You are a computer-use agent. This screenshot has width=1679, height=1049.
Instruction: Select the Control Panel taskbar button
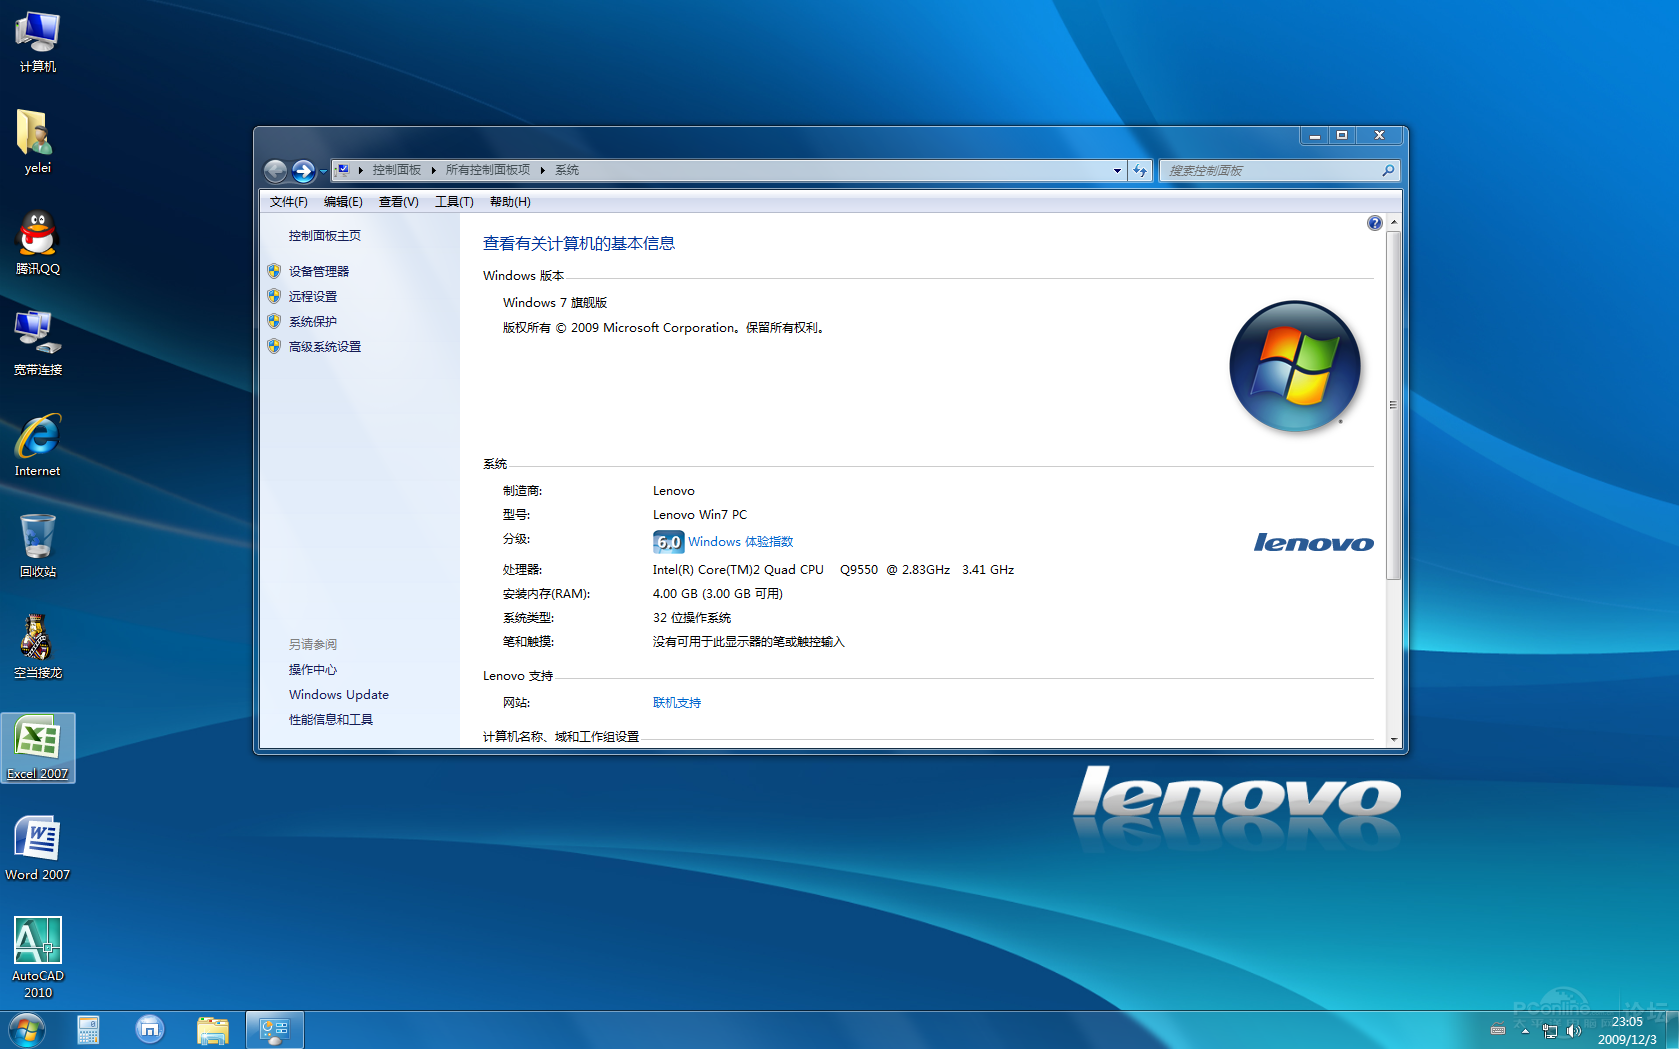pyautogui.click(x=274, y=1030)
